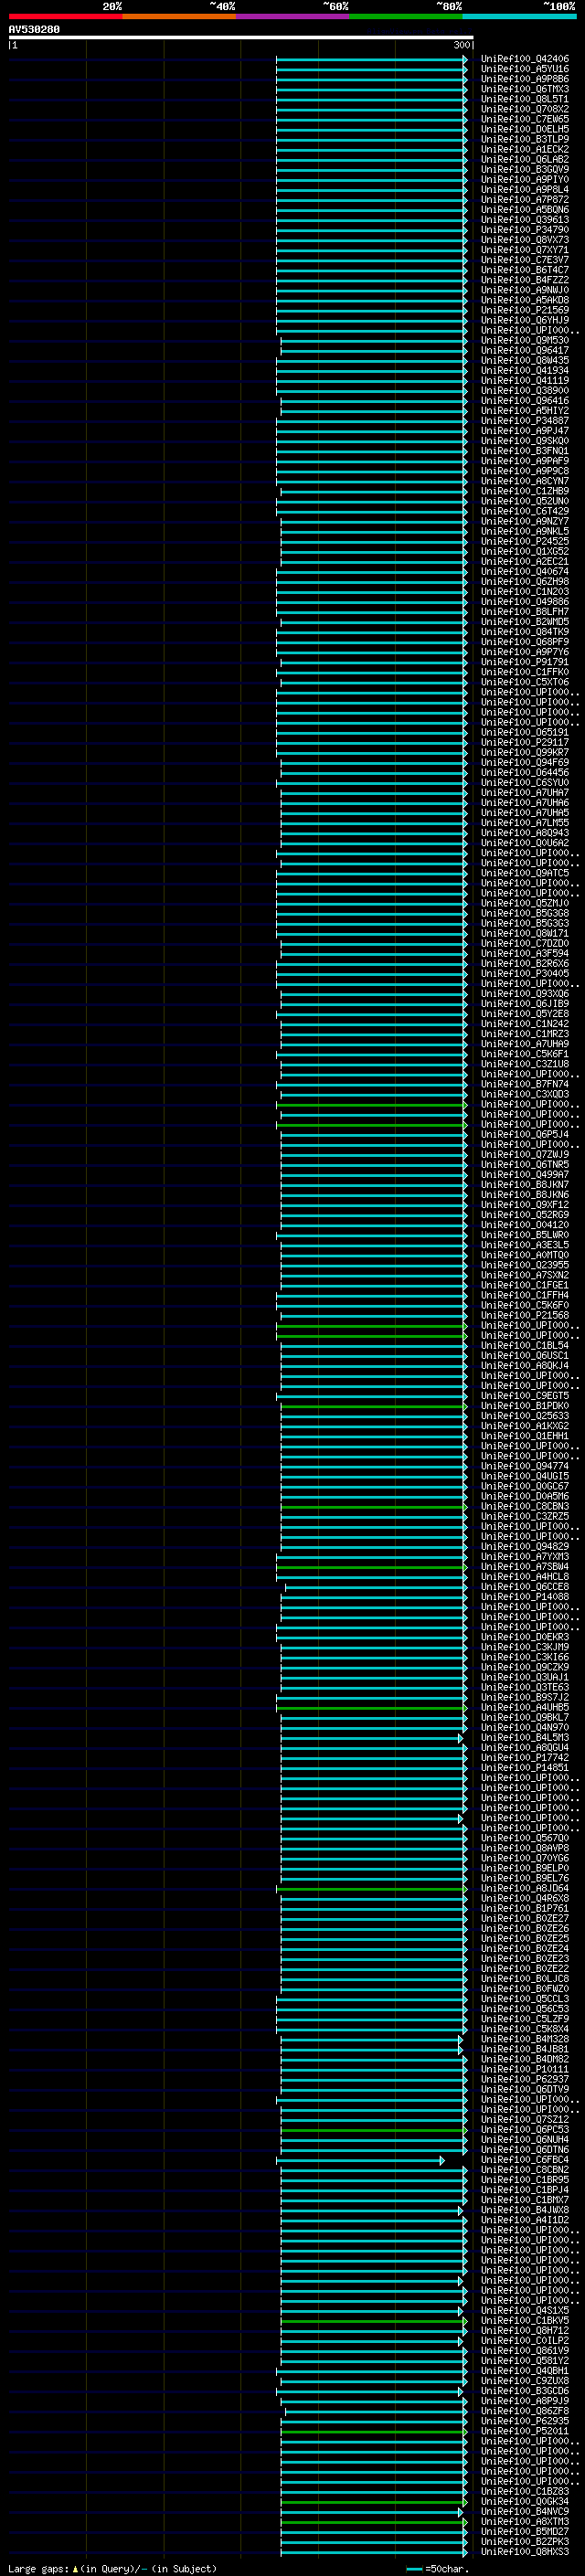Choose hit UniRef100_A7UHA7
585x2576 pixels.
(525, 792)
